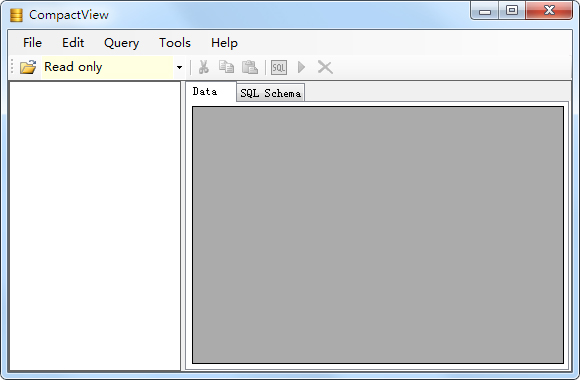Run the query with the play arrow
The image size is (580, 380).
[x=301, y=67]
